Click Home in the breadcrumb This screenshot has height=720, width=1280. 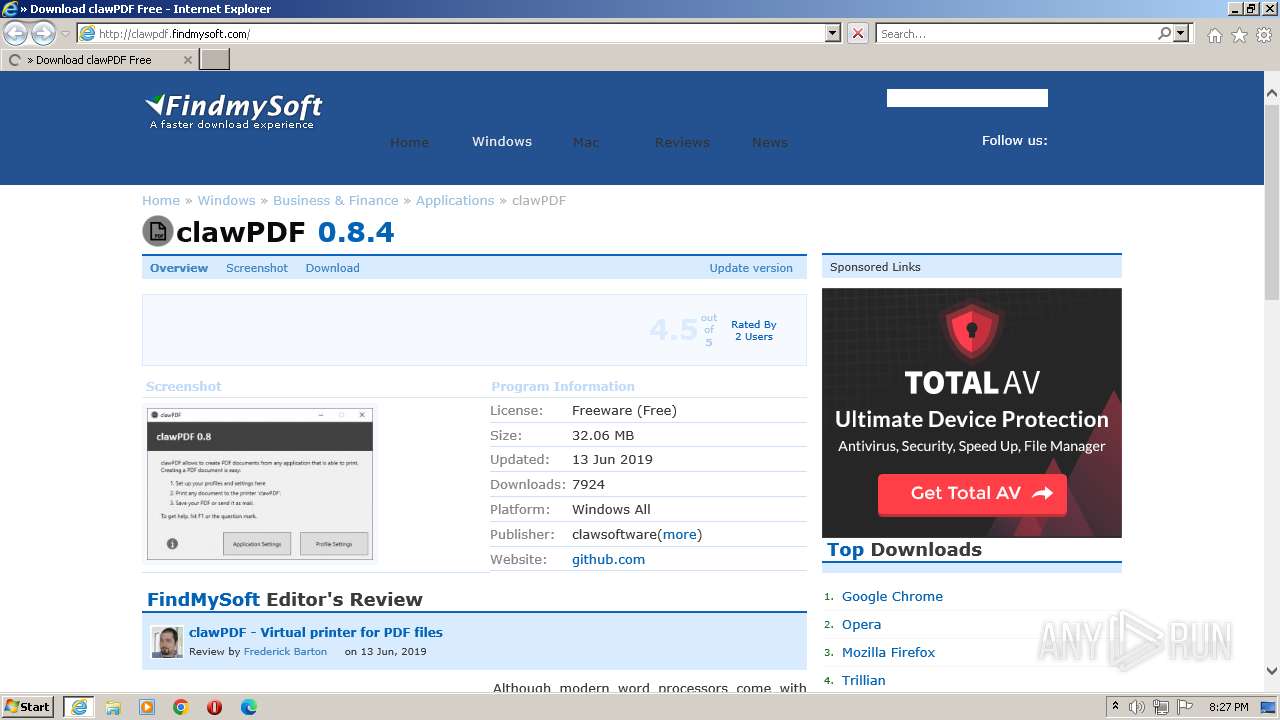161,200
